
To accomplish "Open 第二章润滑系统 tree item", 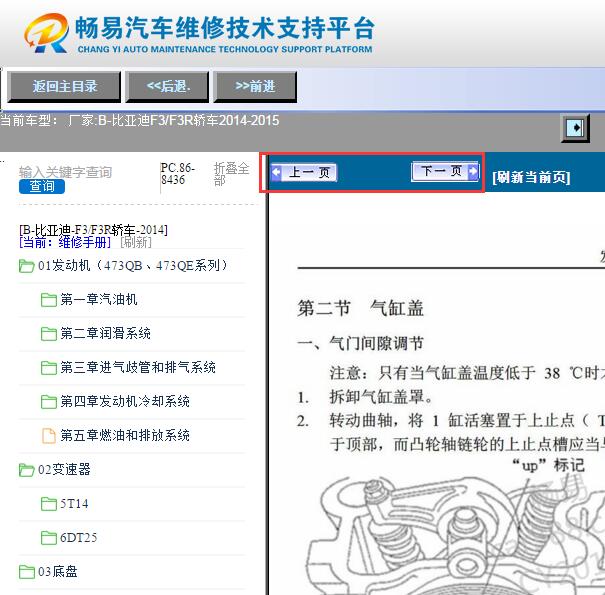I will (x=105, y=334).
